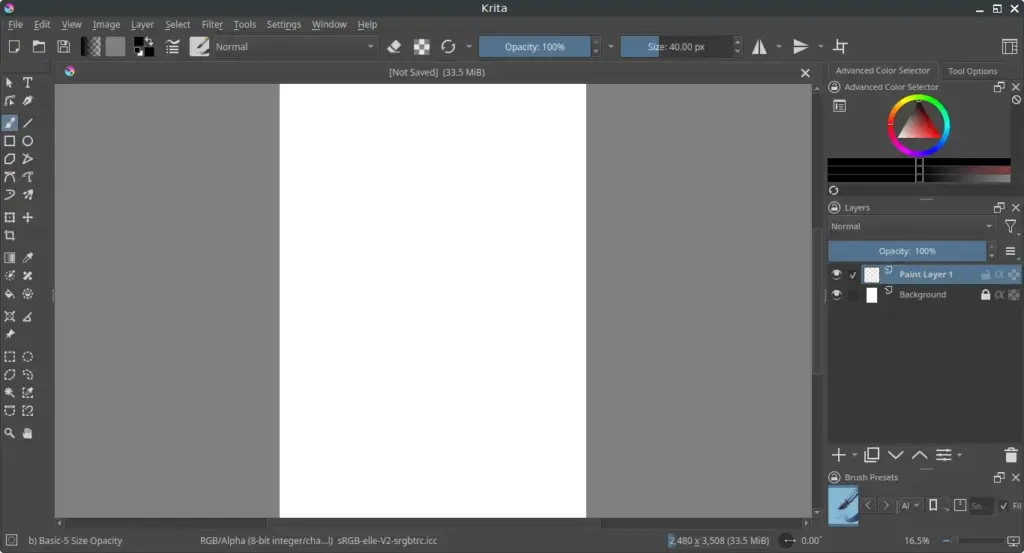This screenshot has height=553, width=1024.
Task: Open the layer blending mode Normal dropdown
Action: coord(912,227)
